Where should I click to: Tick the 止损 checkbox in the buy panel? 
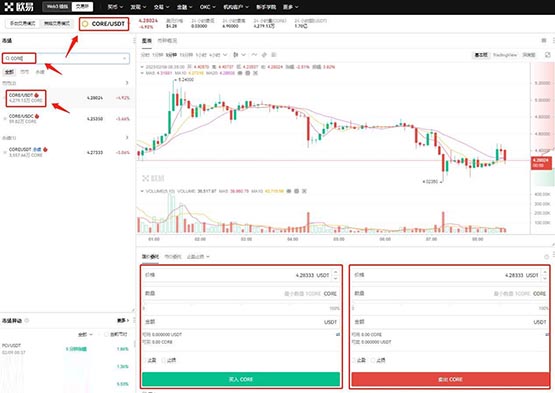164,360
